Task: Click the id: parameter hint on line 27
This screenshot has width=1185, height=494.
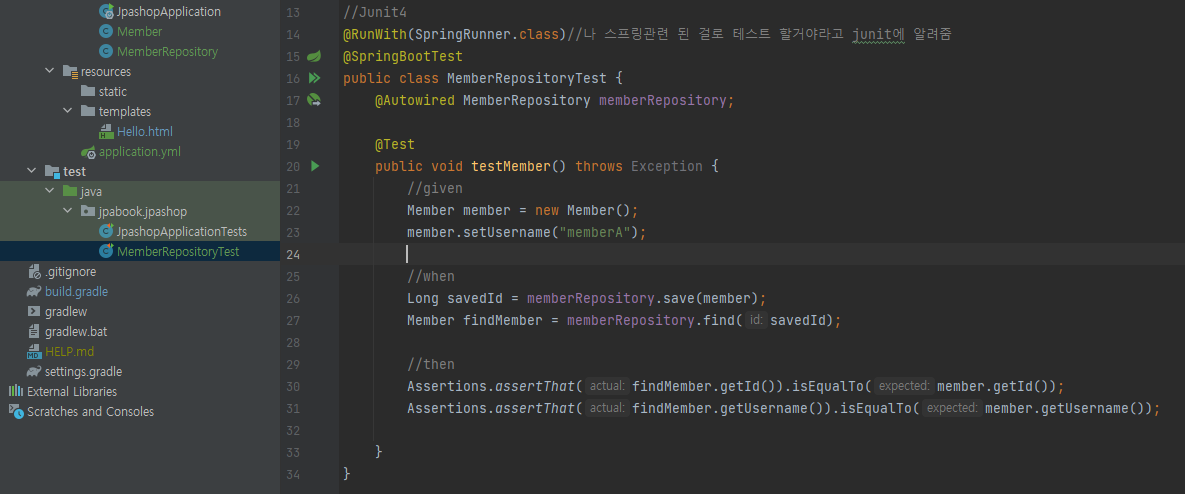Action: 756,320
